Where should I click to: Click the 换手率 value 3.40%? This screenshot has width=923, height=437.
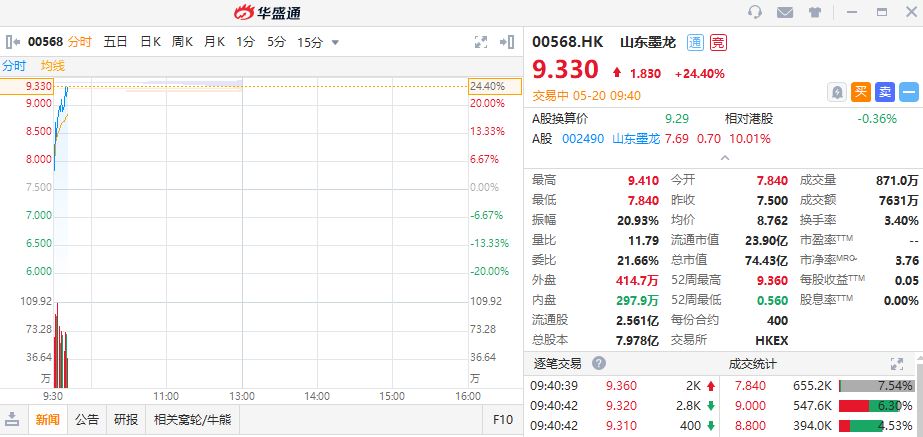click(901, 221)
